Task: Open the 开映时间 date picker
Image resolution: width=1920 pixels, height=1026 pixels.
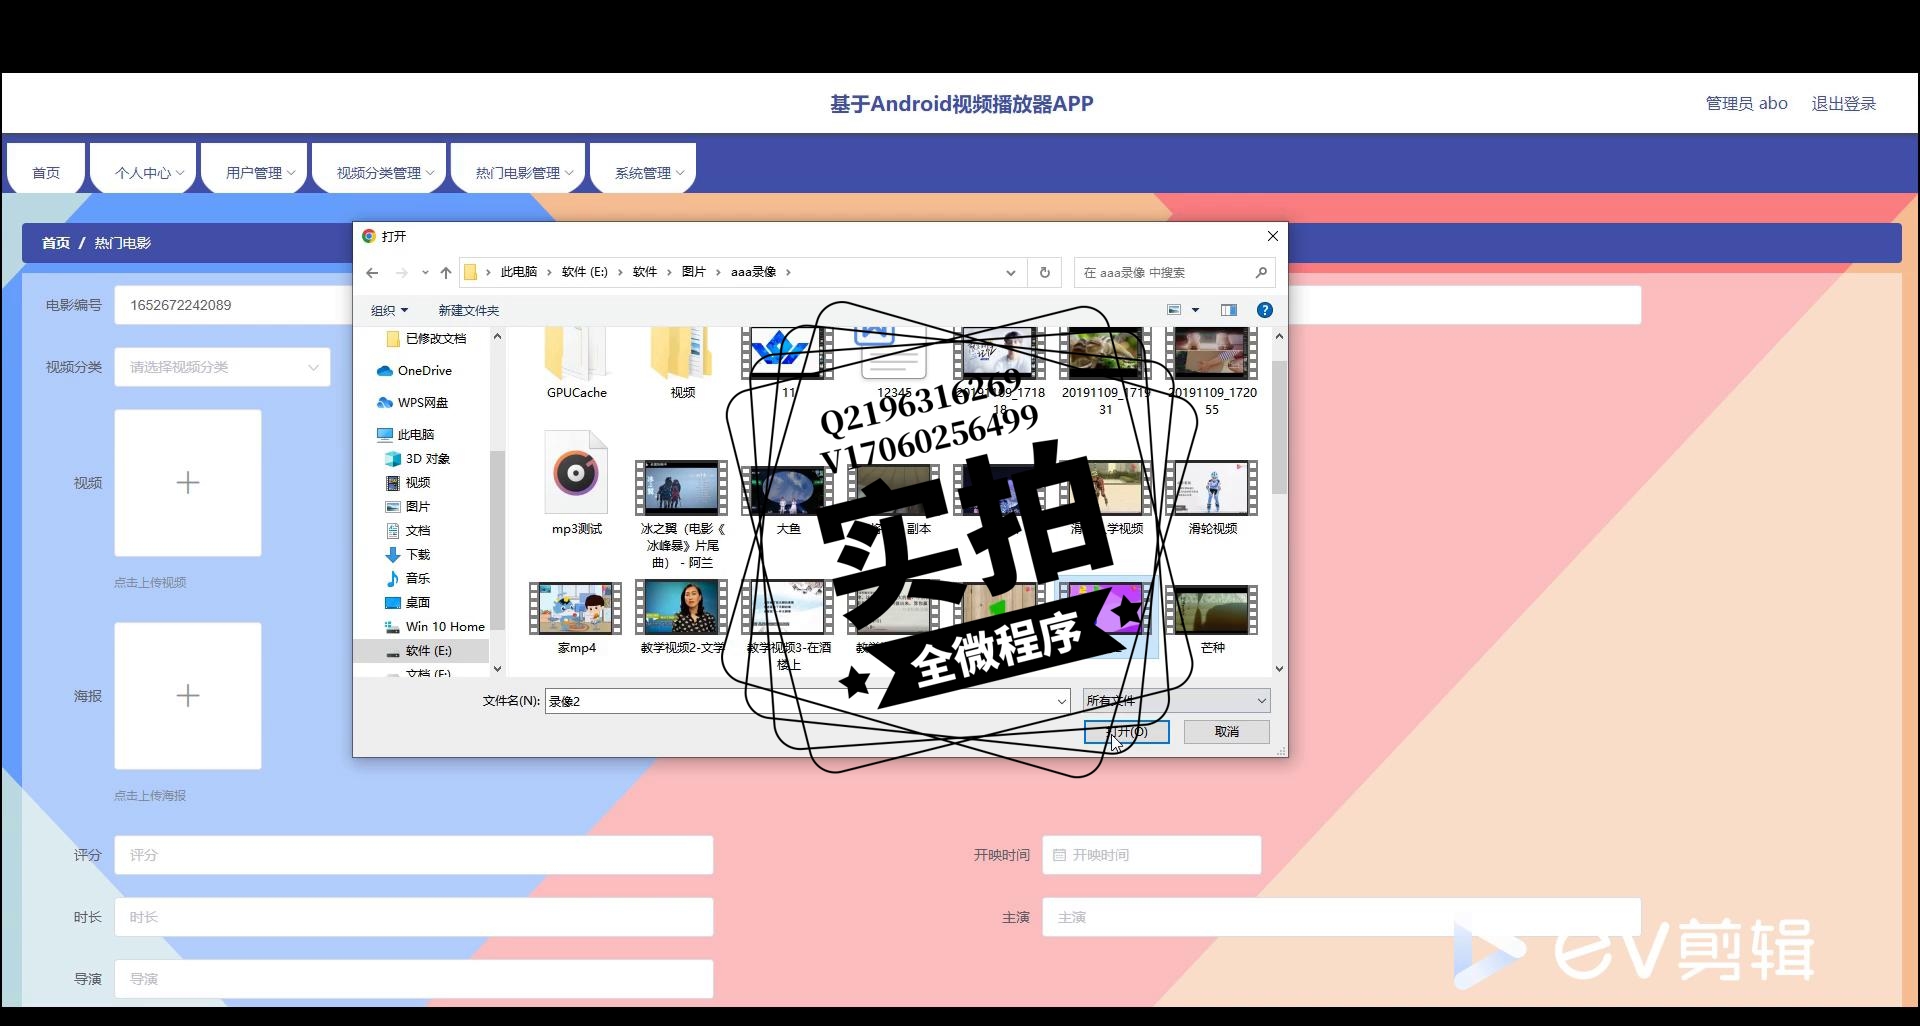Action: (1152, 855)
